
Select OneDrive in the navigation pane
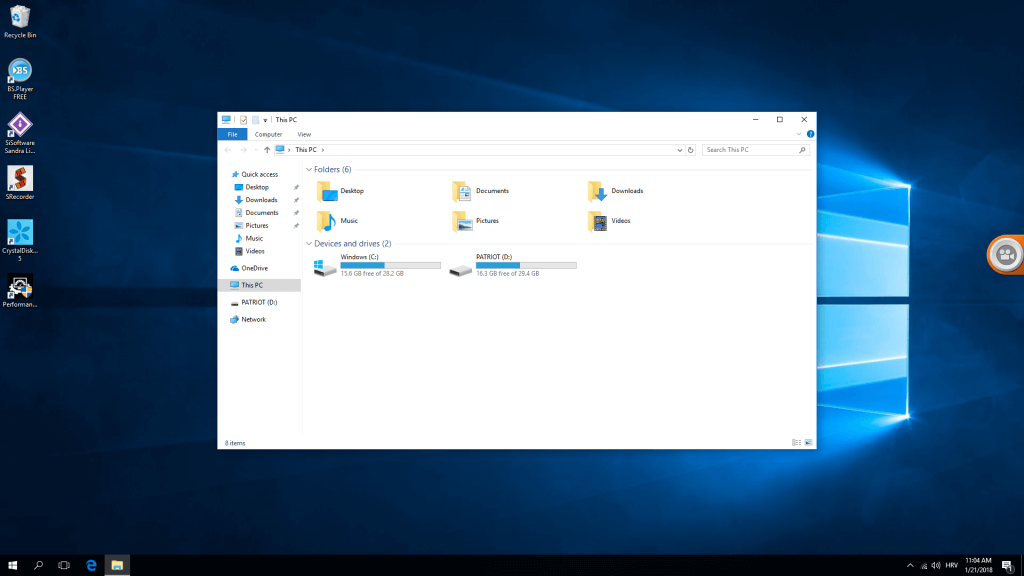254,268
